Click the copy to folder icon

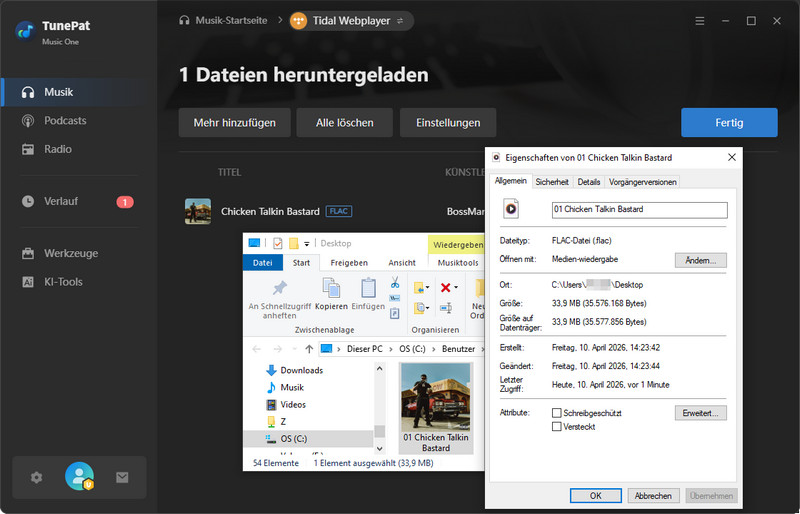tap(421, 308)
